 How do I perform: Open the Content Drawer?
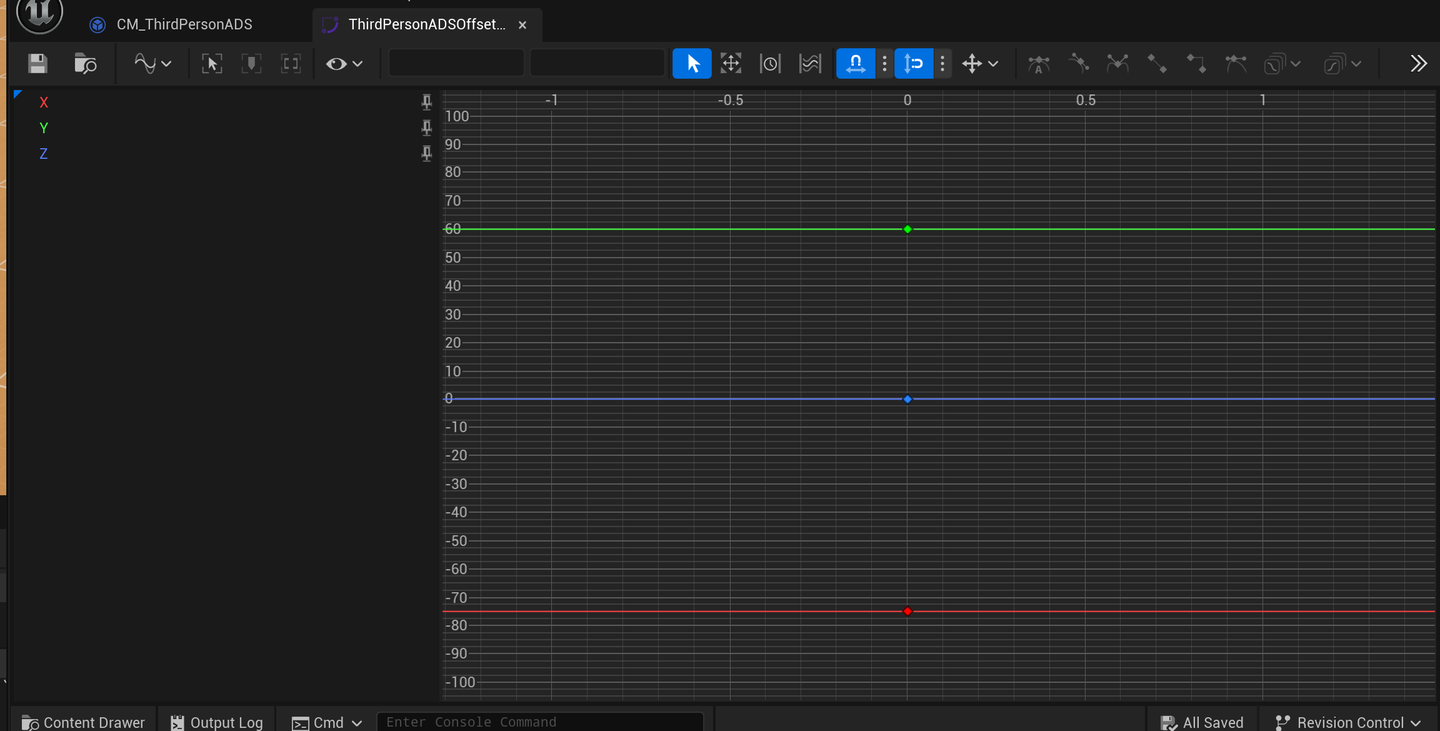[x=84, y=722]
